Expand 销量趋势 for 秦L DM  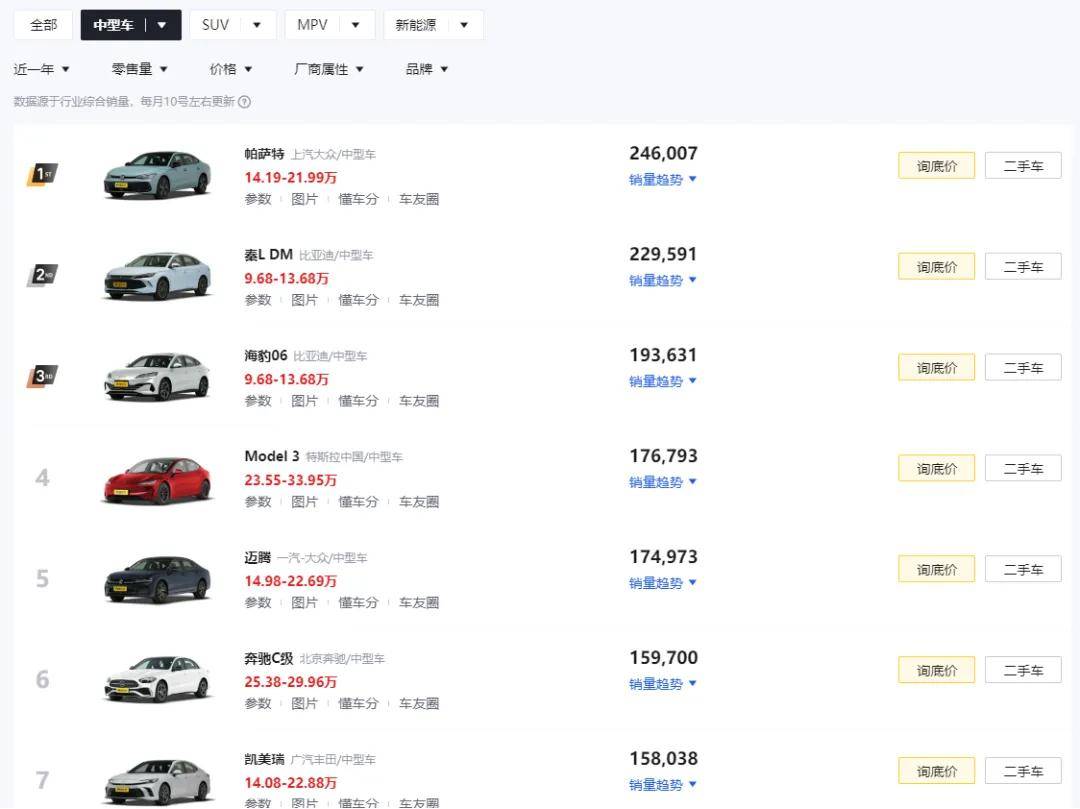pos(663,280)
